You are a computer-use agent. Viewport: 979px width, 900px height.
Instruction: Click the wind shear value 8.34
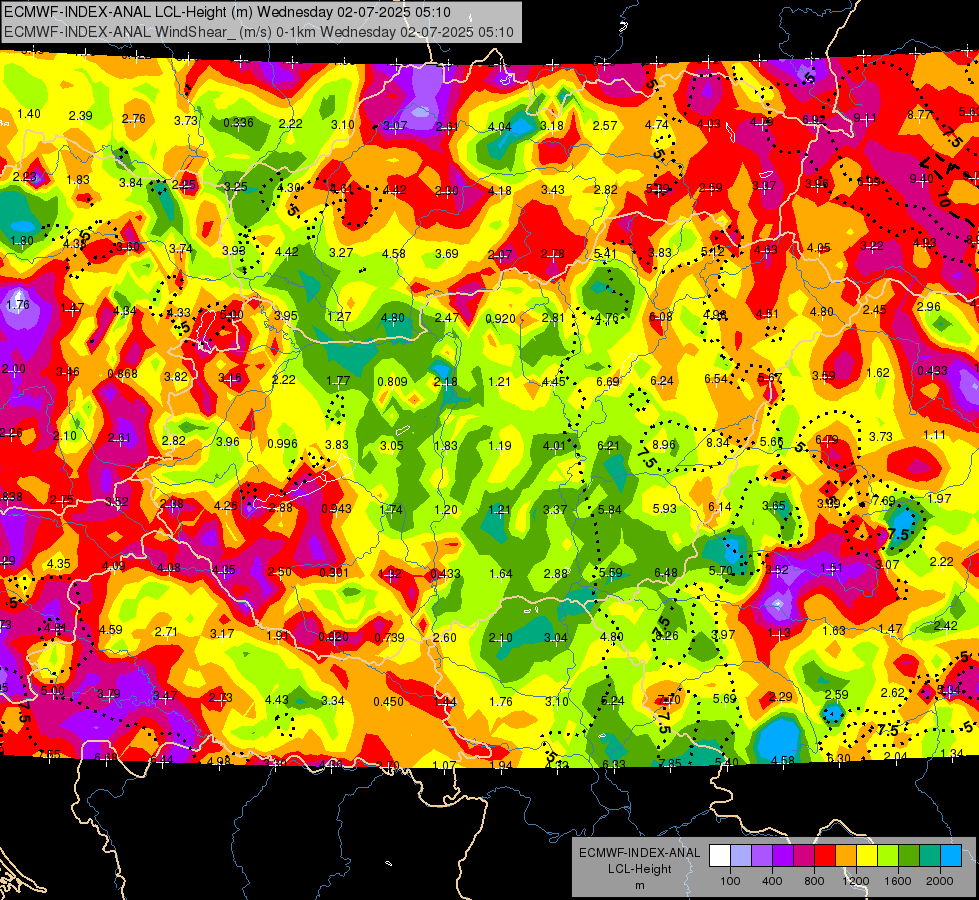[x=718, y=442]
